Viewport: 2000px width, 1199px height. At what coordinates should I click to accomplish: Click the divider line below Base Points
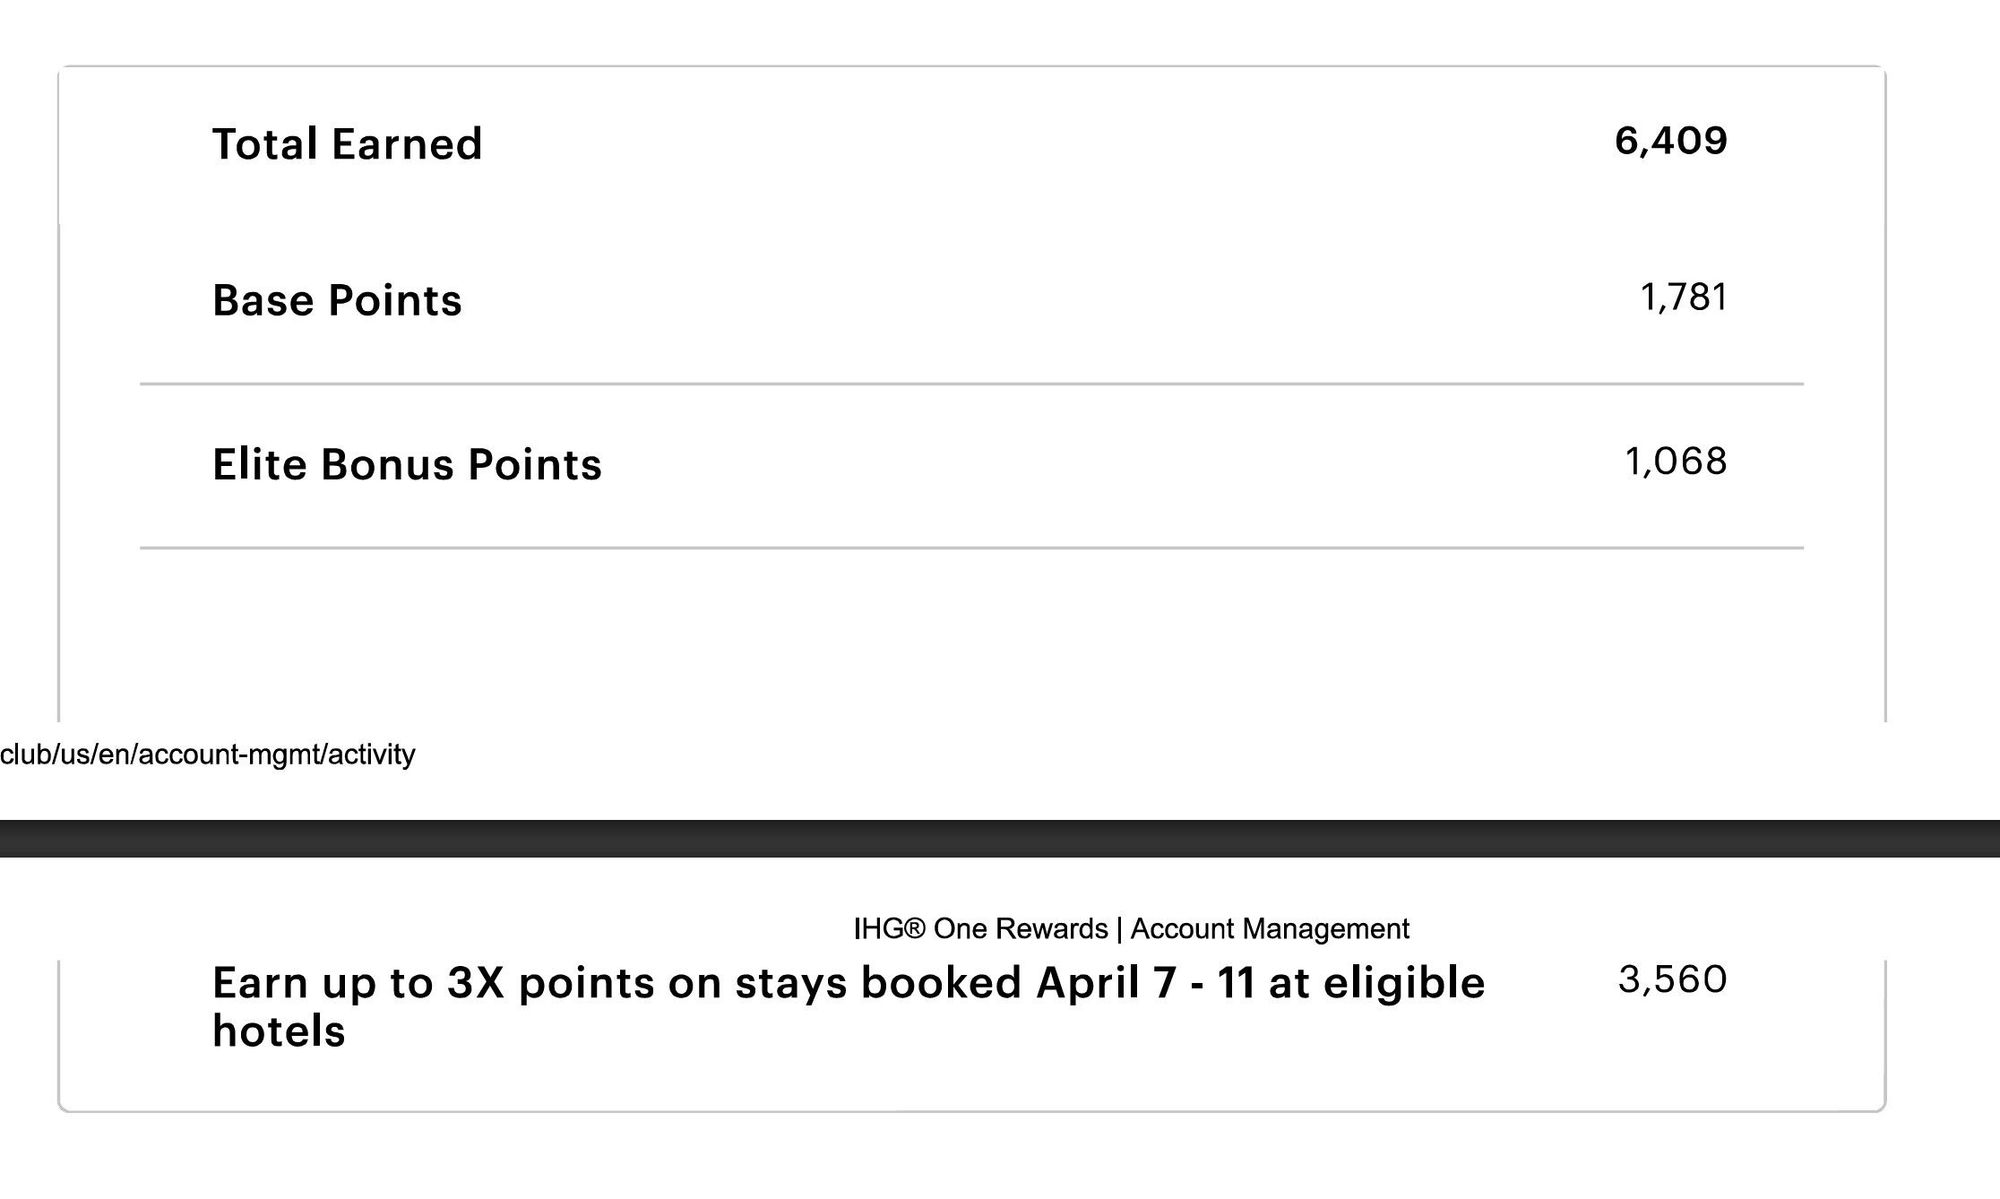click(x=970, y=383)
